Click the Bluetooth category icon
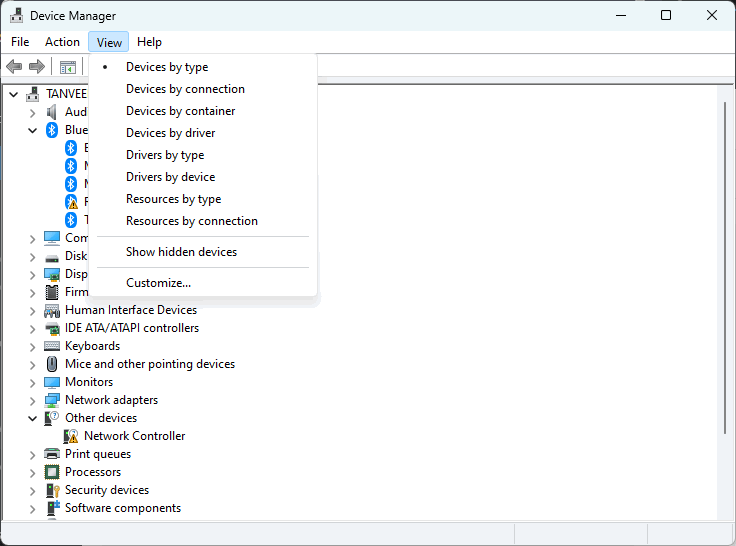Viewport: 736px width, 546px height. (52, 130)
